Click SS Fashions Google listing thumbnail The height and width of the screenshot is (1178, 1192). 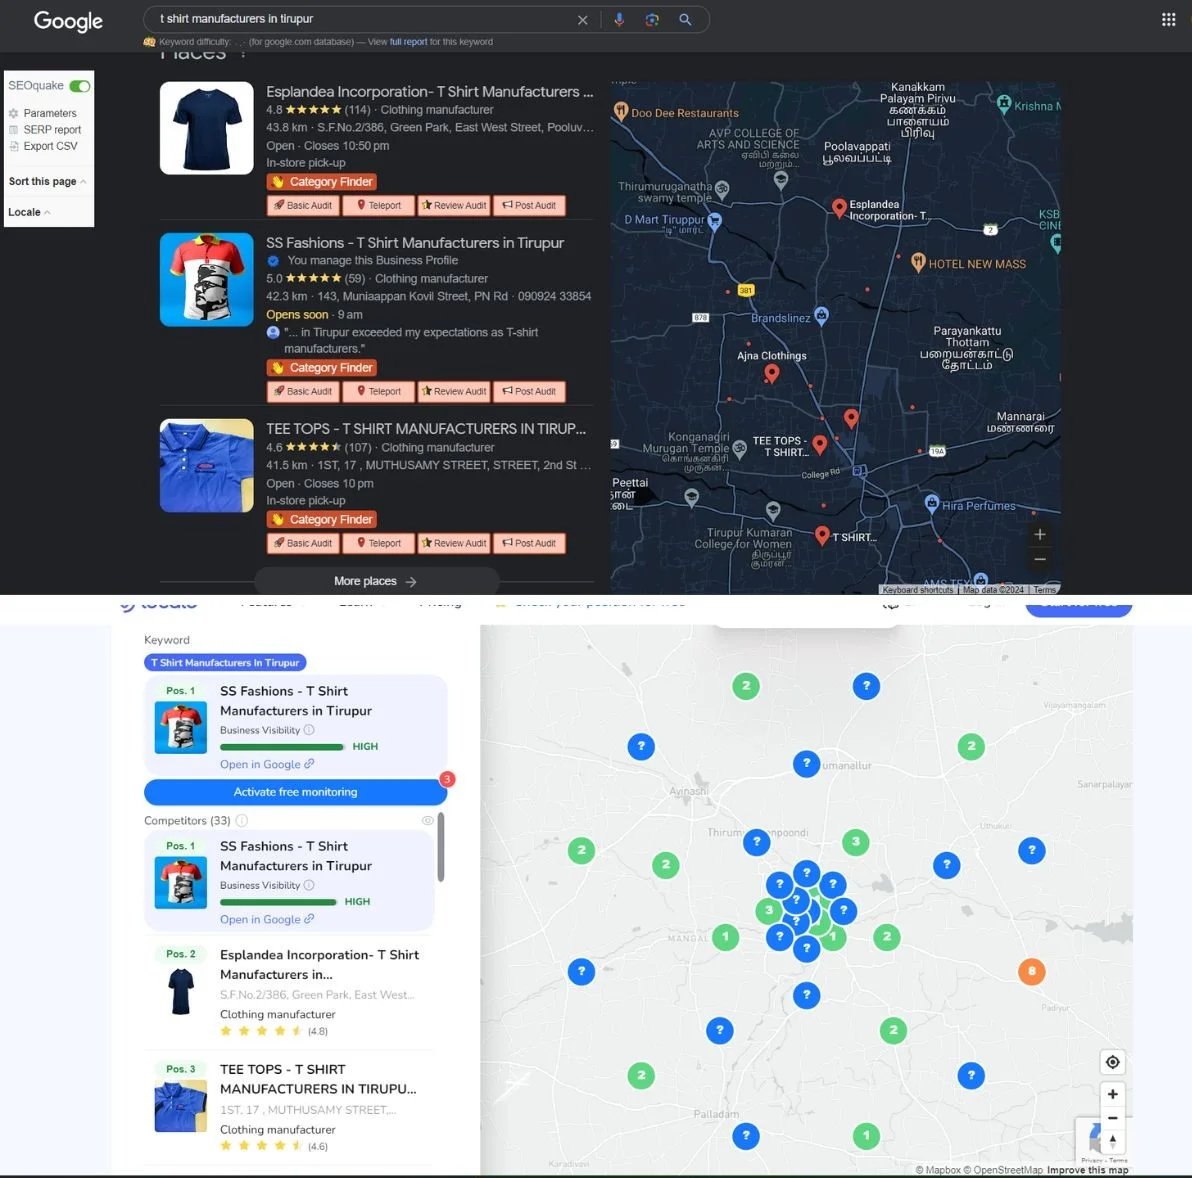coord(207,280)
